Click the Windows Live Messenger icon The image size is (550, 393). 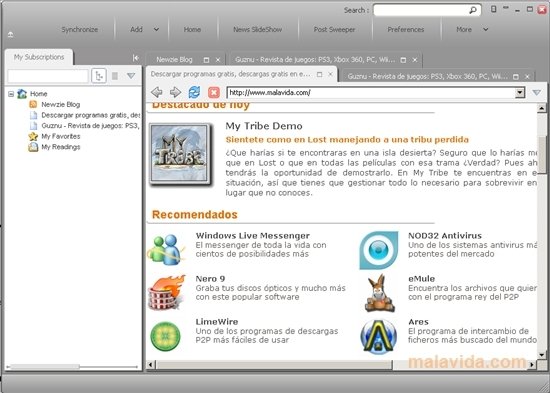(x=166, y=249)
